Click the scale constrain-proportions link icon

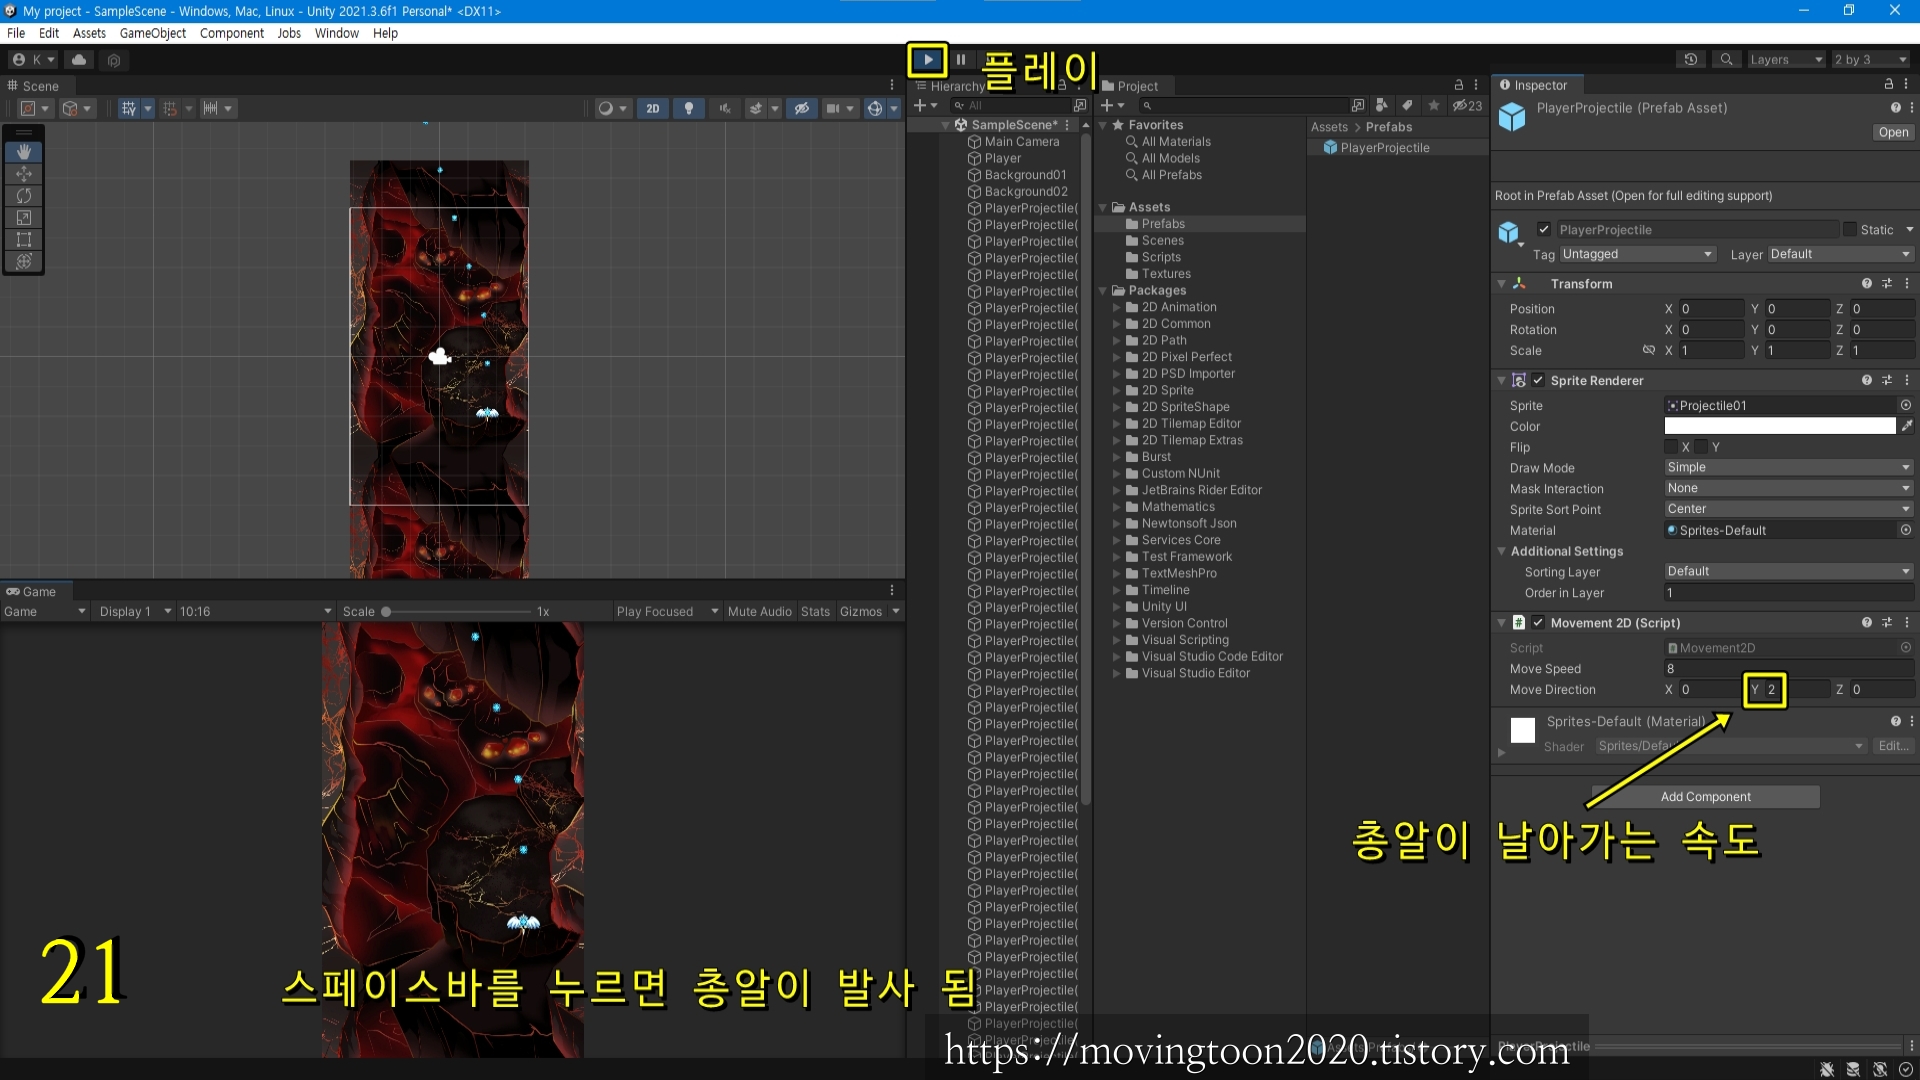click(1649, 351)
